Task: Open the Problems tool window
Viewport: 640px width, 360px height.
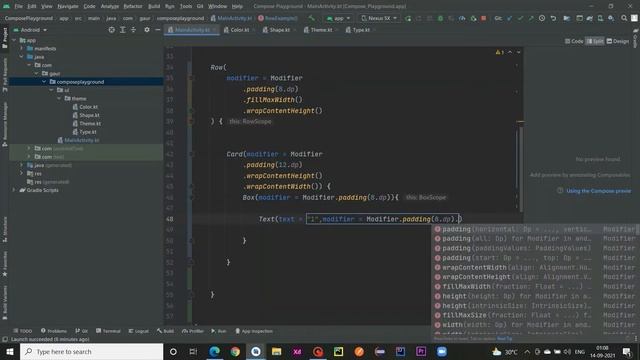Action: pyautogui.click(x=53, y=331)
